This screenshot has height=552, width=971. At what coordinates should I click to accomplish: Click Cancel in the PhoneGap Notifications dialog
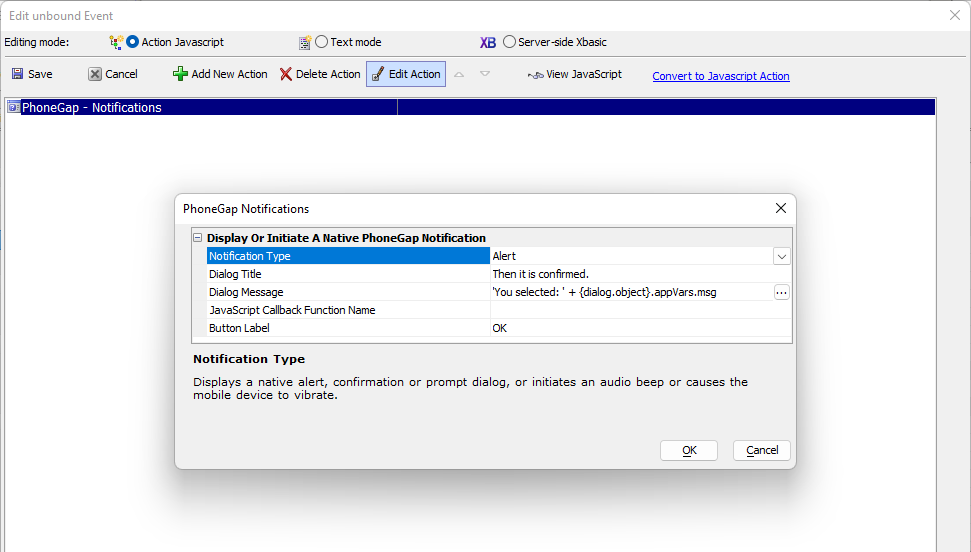(x=762, y=450)
